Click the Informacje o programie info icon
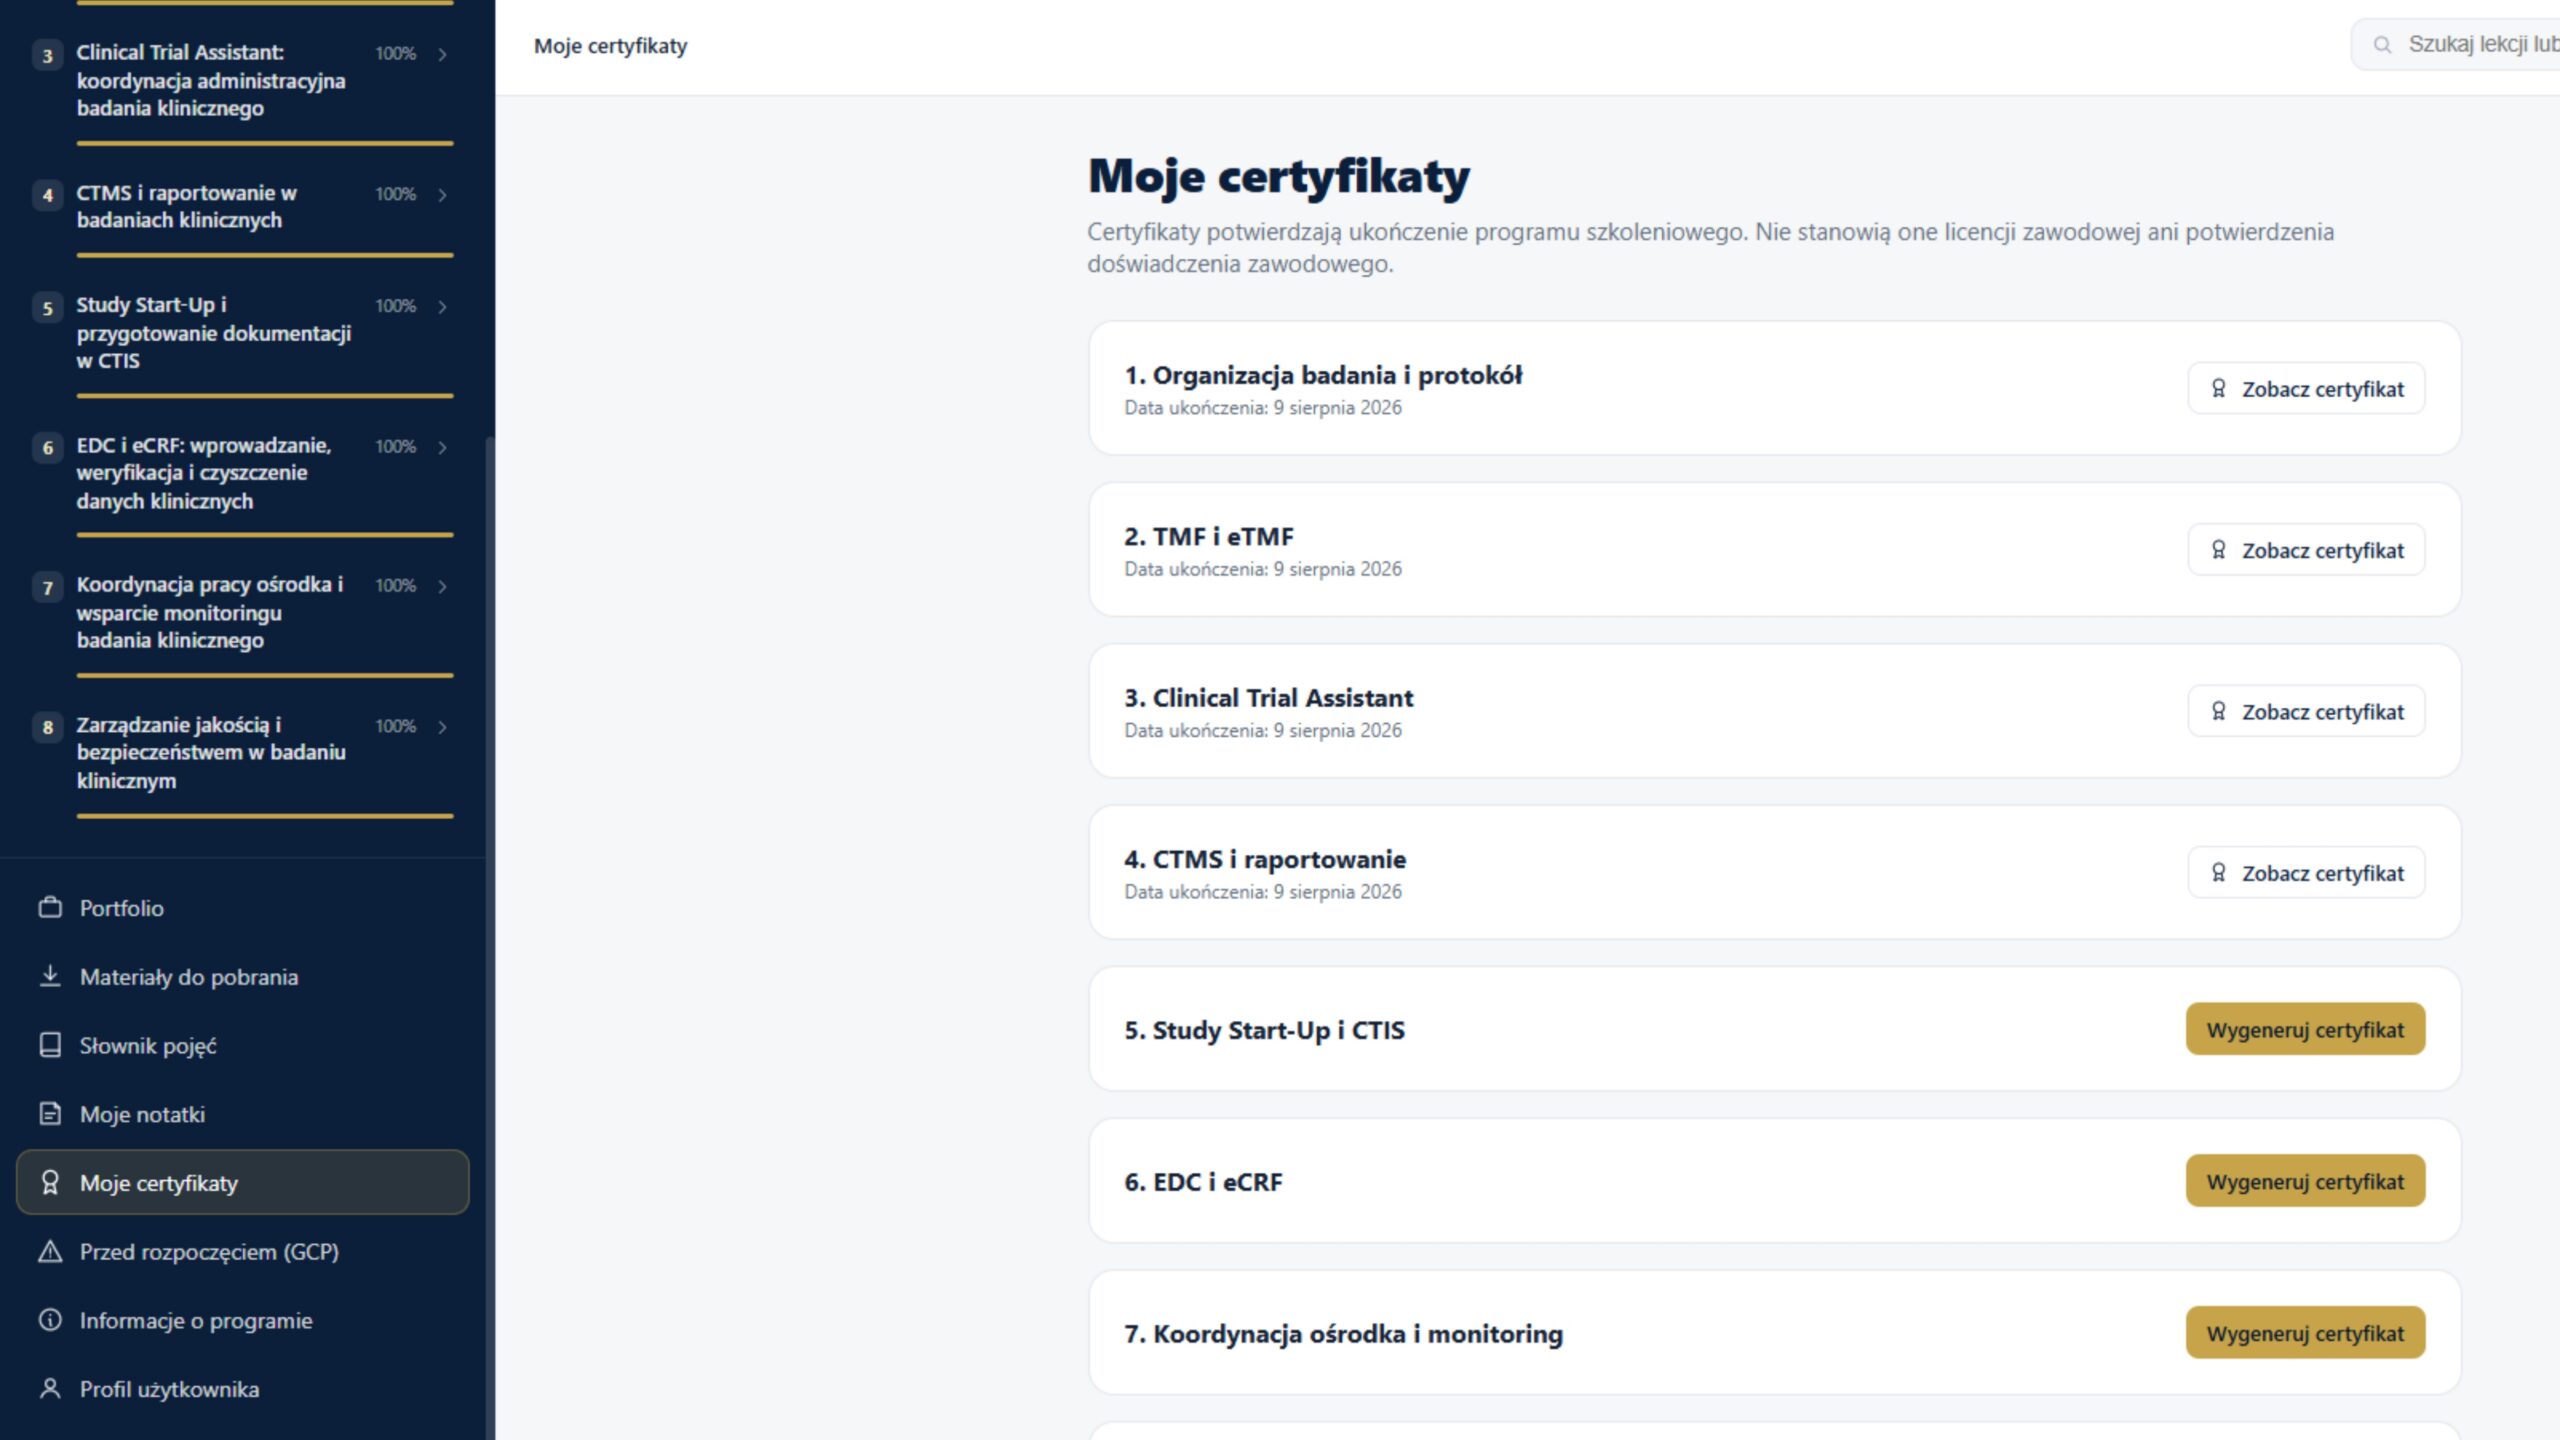2560x1440 pixels. (x=50, y=1320)
